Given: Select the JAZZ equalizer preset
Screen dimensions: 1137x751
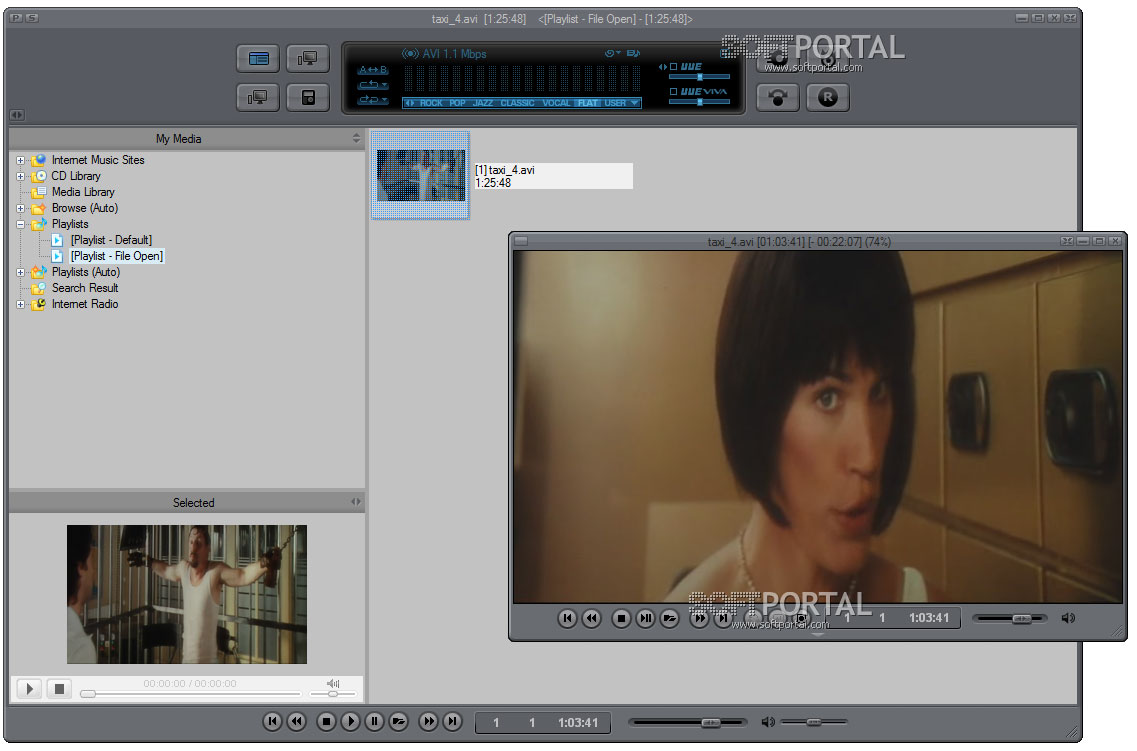Looking at the screenshot, I should (x=483, y=103).
